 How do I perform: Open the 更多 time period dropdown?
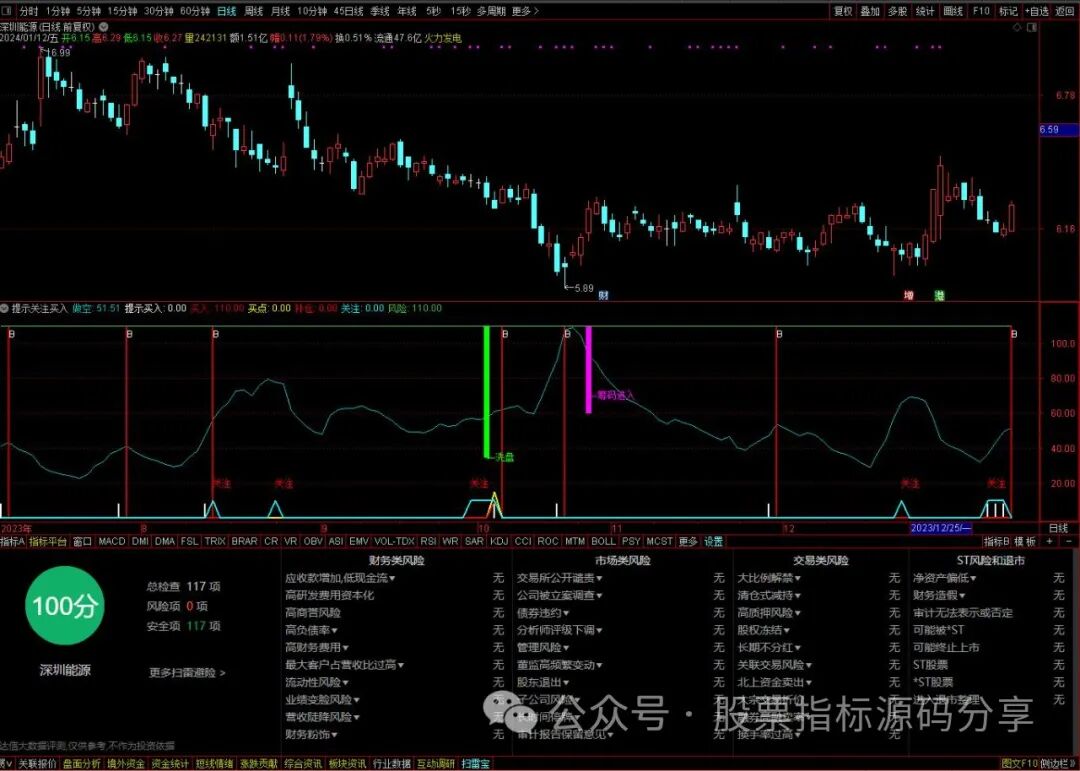click(x=526, y=11)
